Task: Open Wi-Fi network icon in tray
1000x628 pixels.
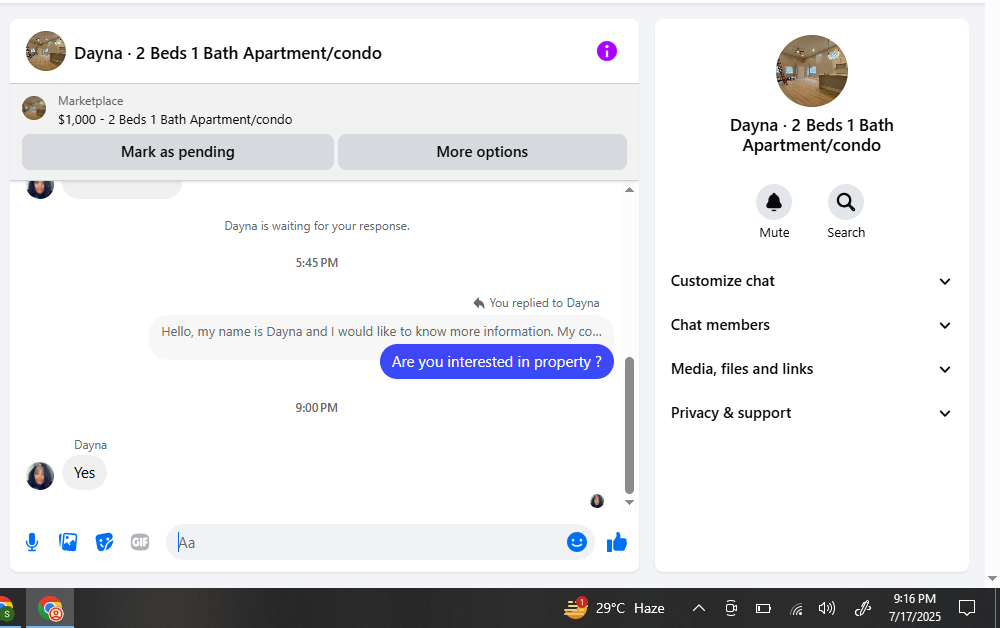Action: (x=796, y=609)
